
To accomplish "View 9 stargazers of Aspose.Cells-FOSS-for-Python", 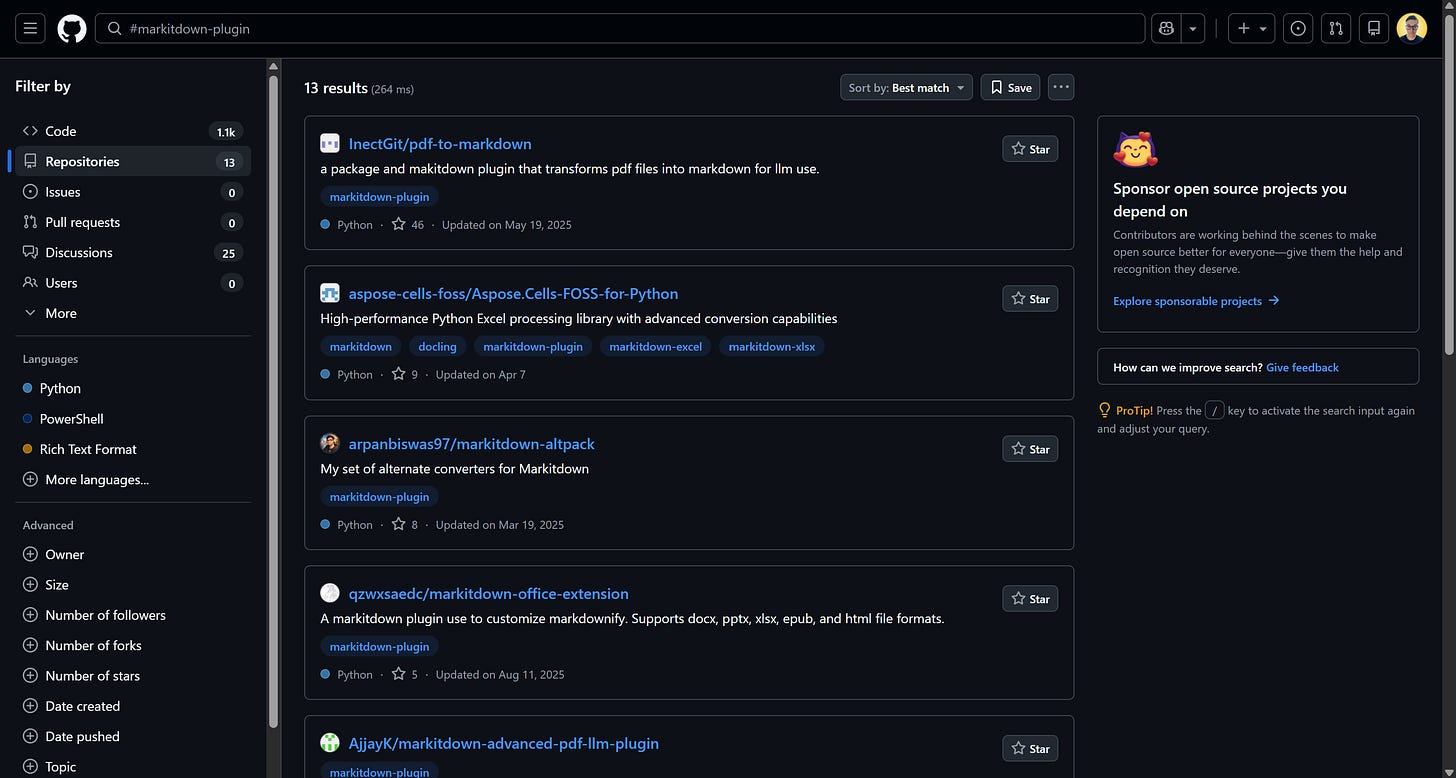I will tap(405, 375).
